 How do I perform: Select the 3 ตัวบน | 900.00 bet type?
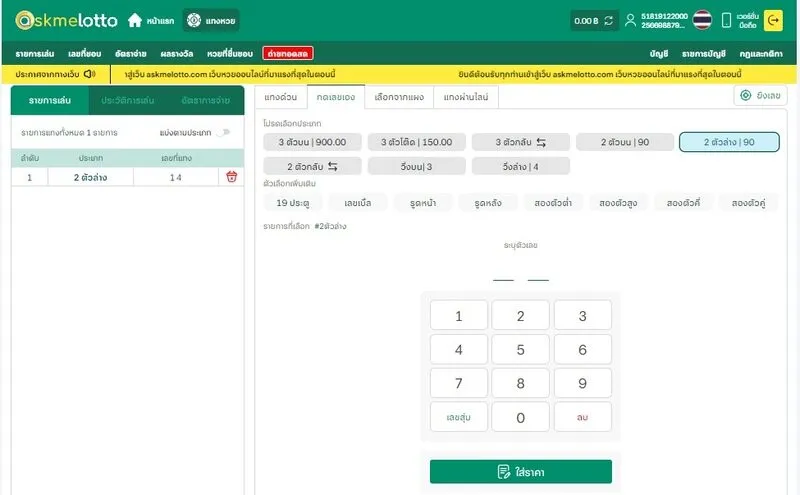point(312,142)
